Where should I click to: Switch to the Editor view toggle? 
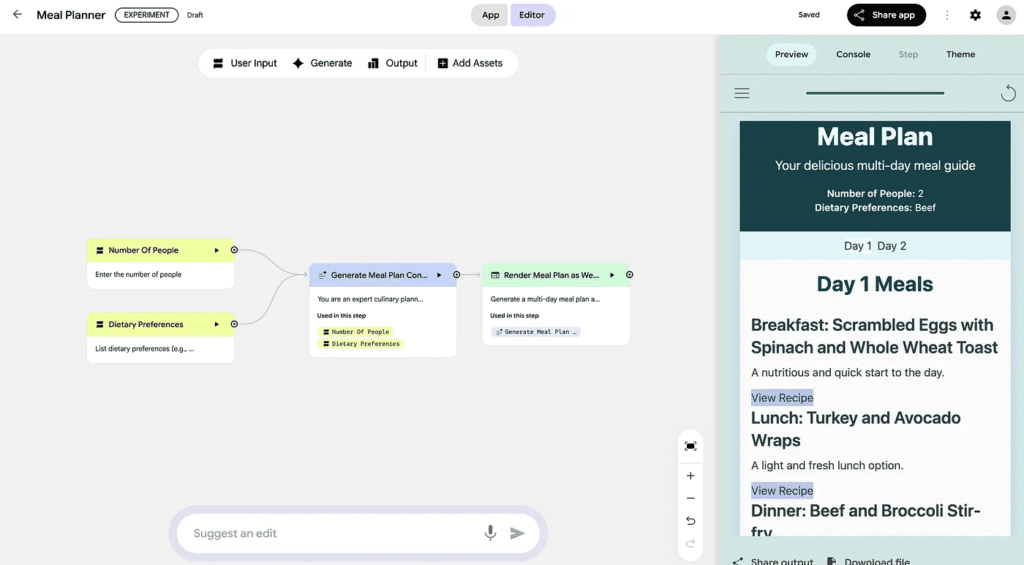[x=532, y=15]
